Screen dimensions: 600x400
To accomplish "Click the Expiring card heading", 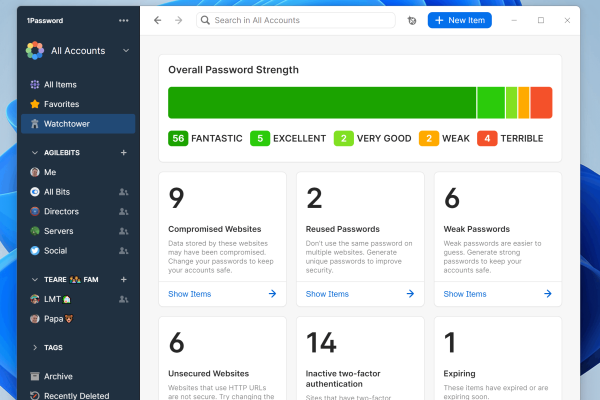I will [459, 374].
